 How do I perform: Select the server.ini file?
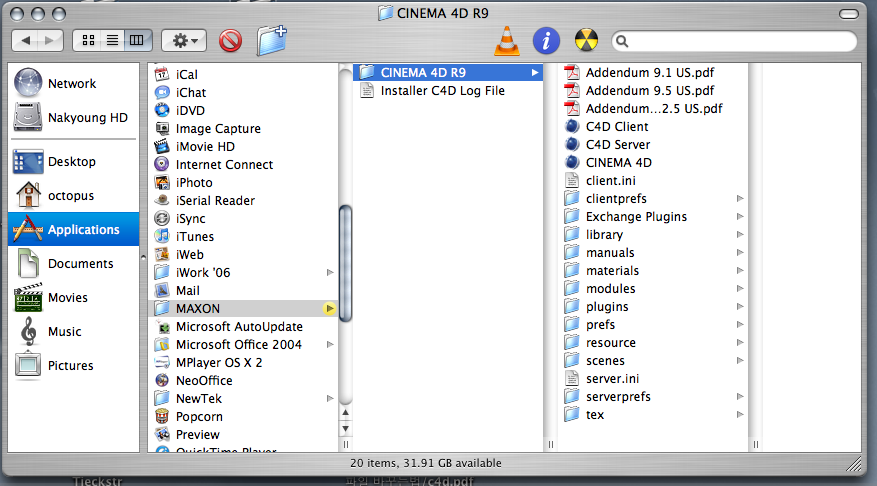[653, 379]
